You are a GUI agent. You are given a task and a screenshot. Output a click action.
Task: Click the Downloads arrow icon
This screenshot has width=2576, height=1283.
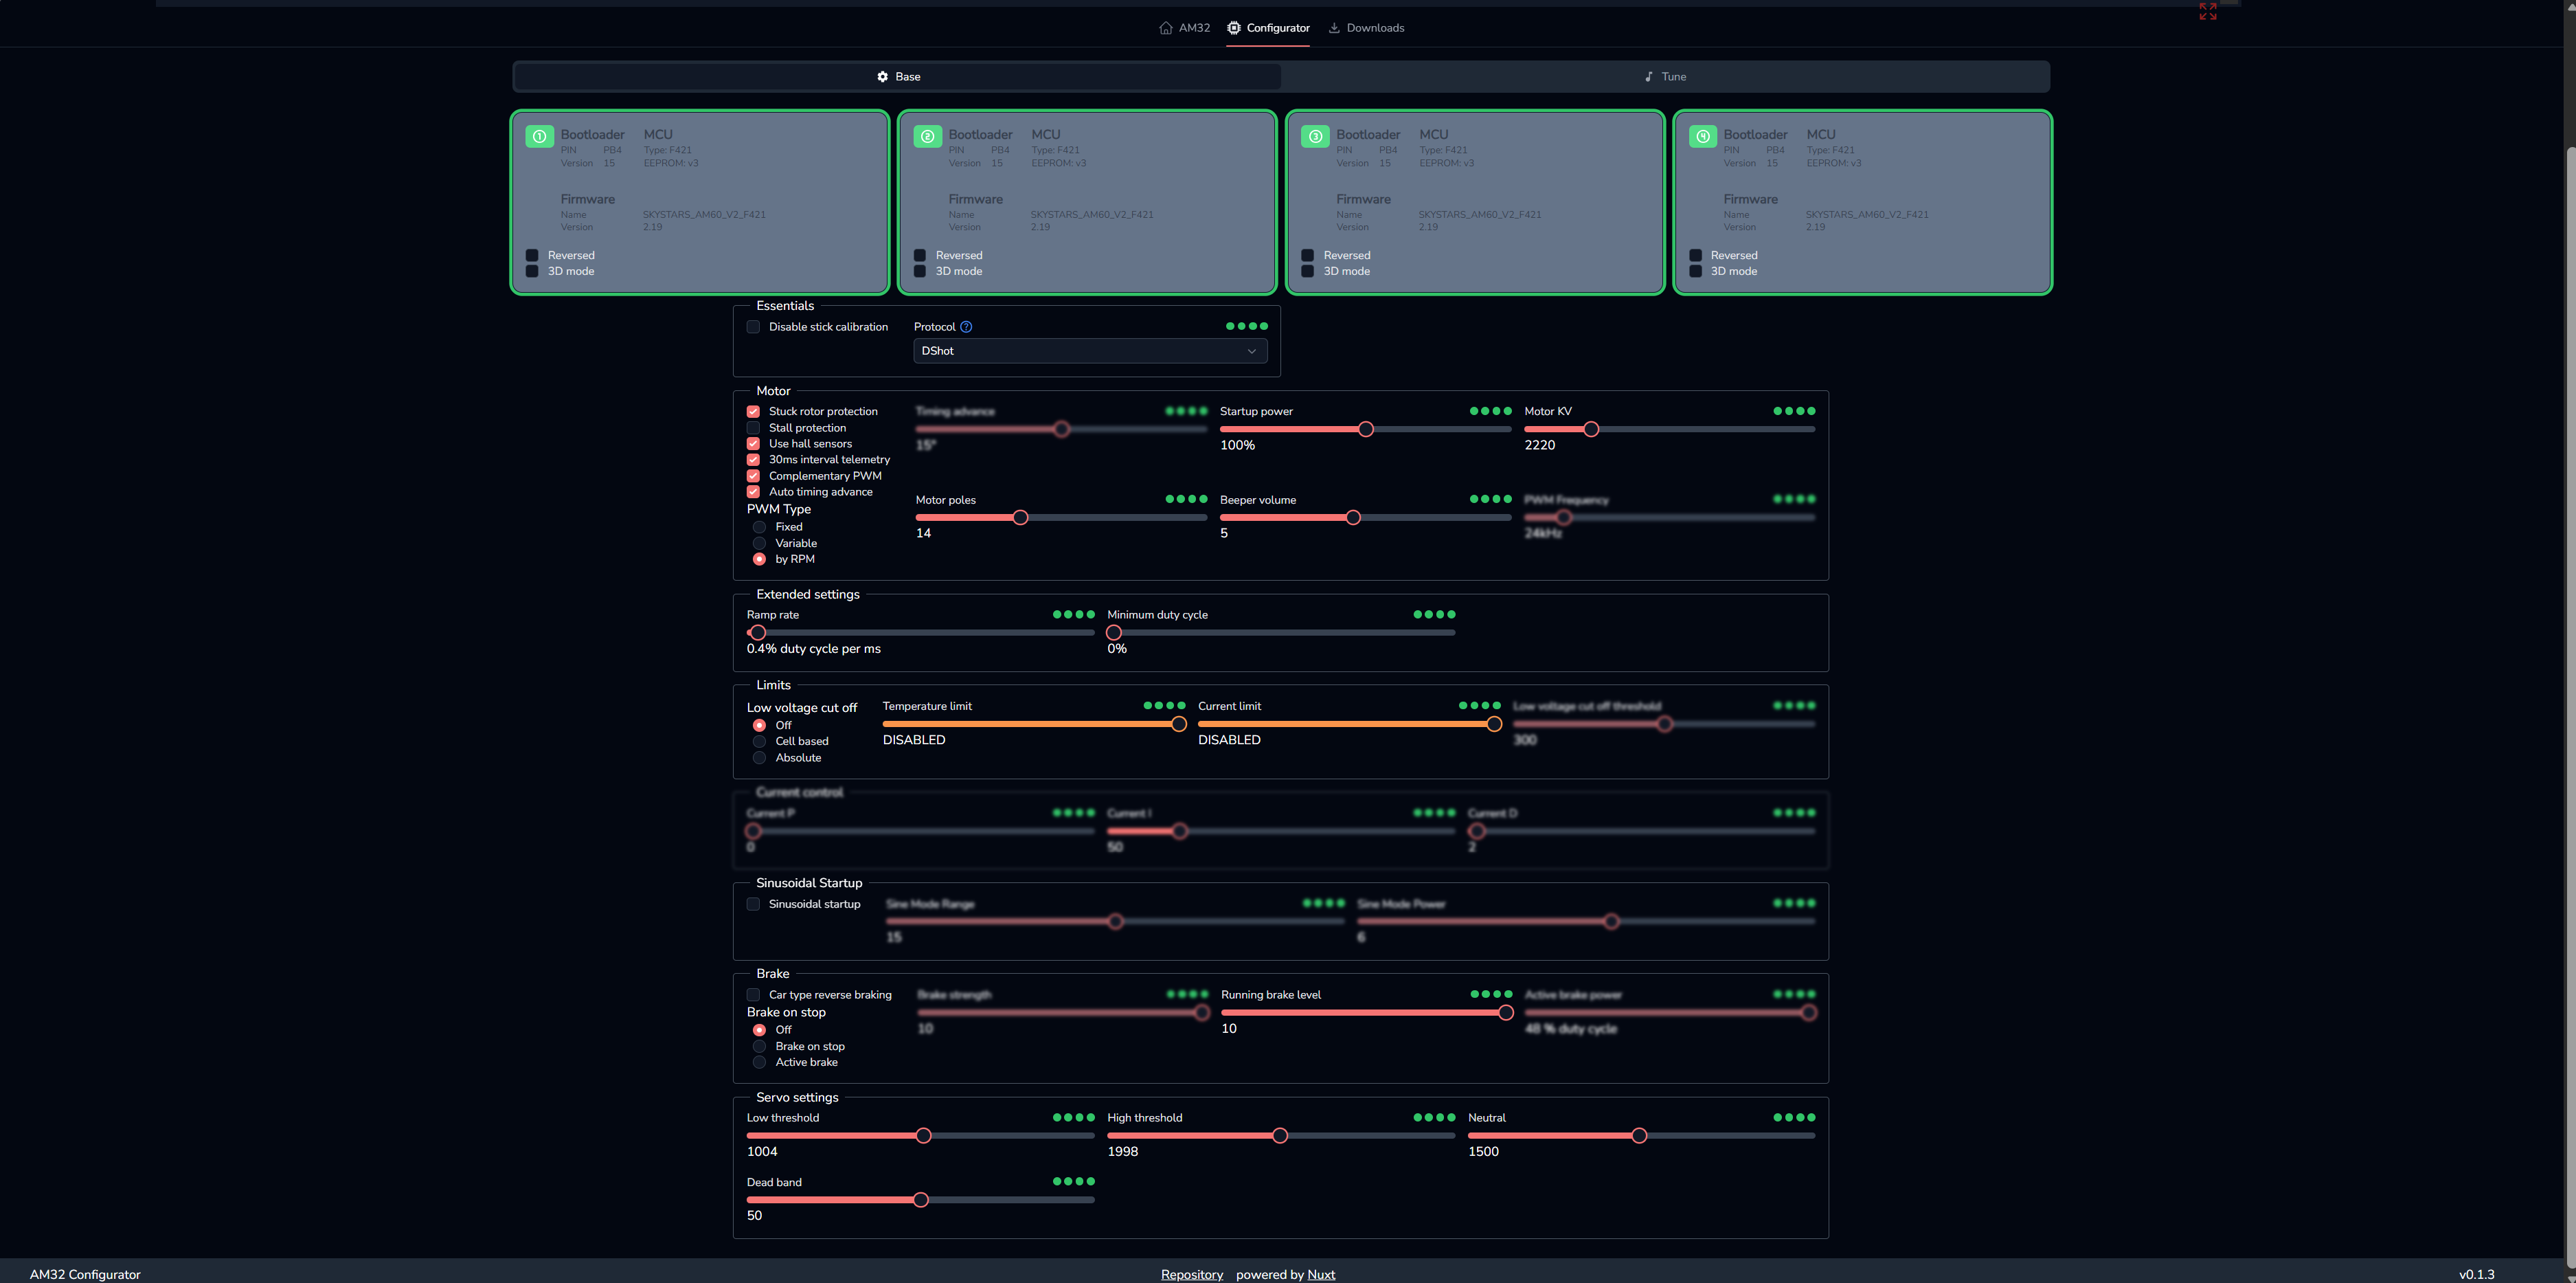pos(1334,28)
